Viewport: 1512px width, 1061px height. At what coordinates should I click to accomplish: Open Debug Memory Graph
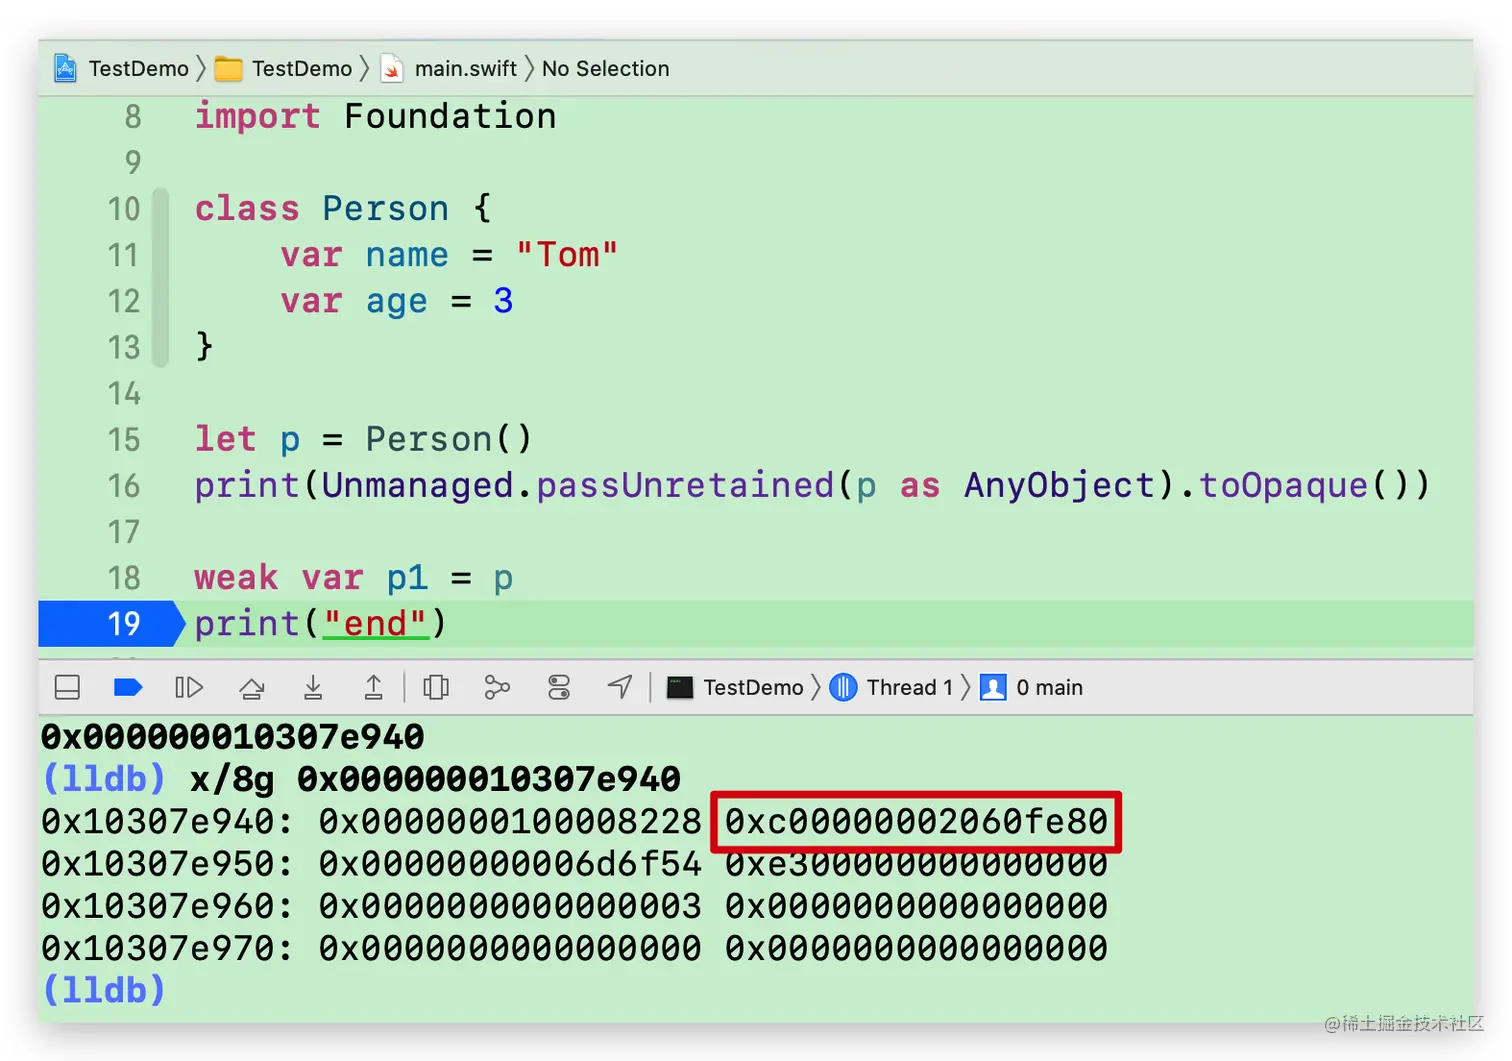(497, 687)
